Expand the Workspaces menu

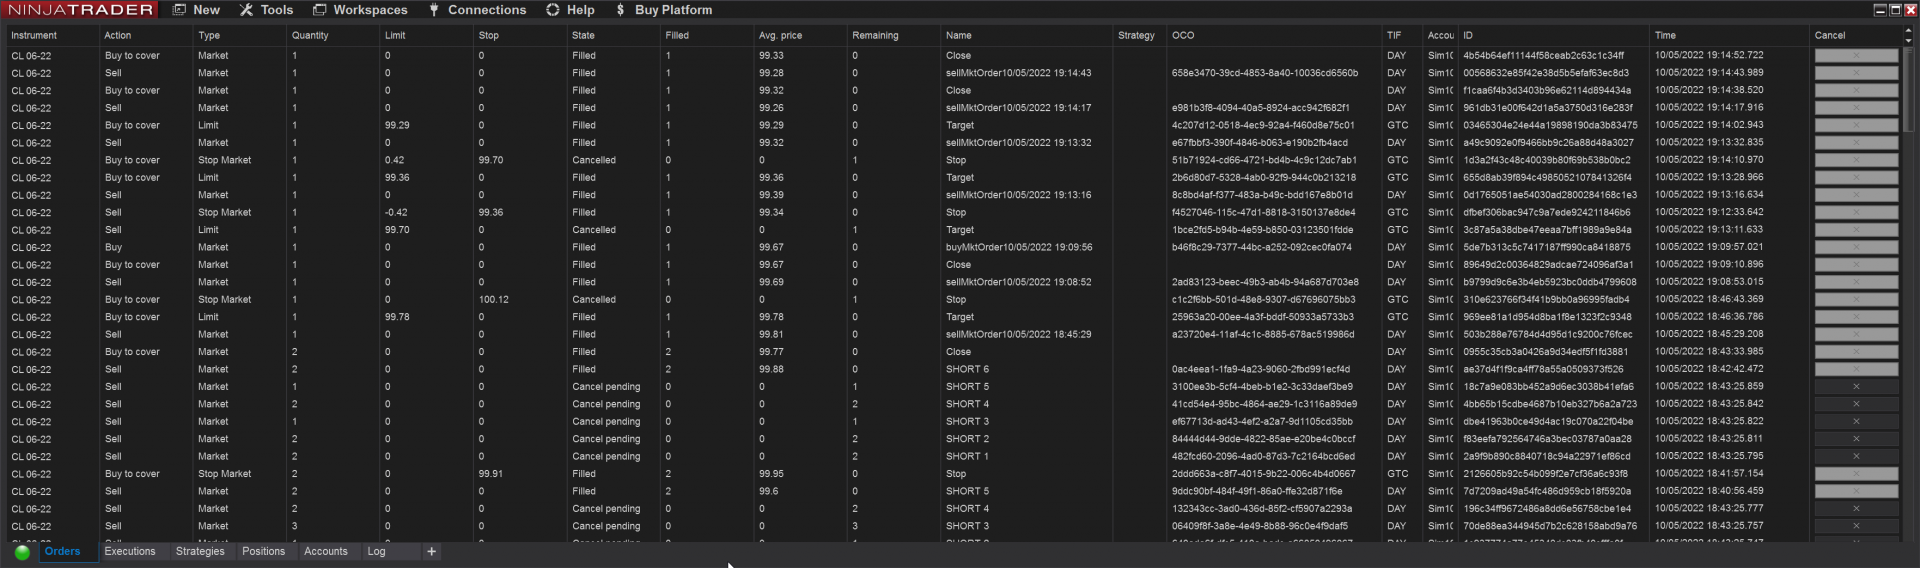pos(360,10)
